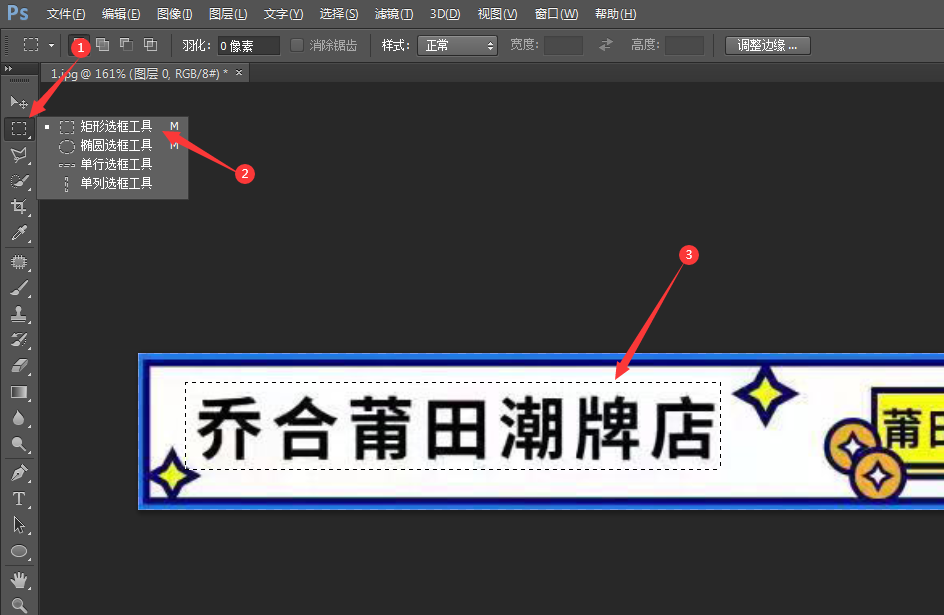Select the Hand tool
Viewport: 944px width, 615px height.
click(x=18, y=580)
